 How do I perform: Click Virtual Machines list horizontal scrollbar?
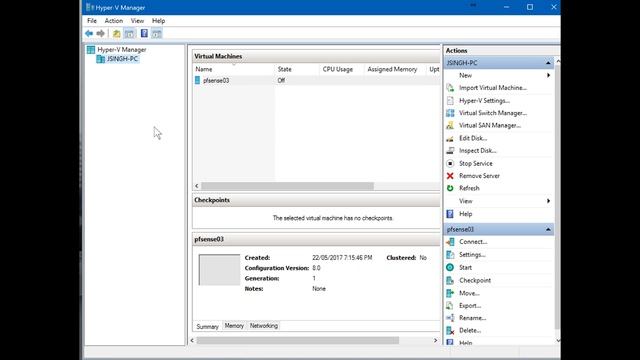(287, 186)
